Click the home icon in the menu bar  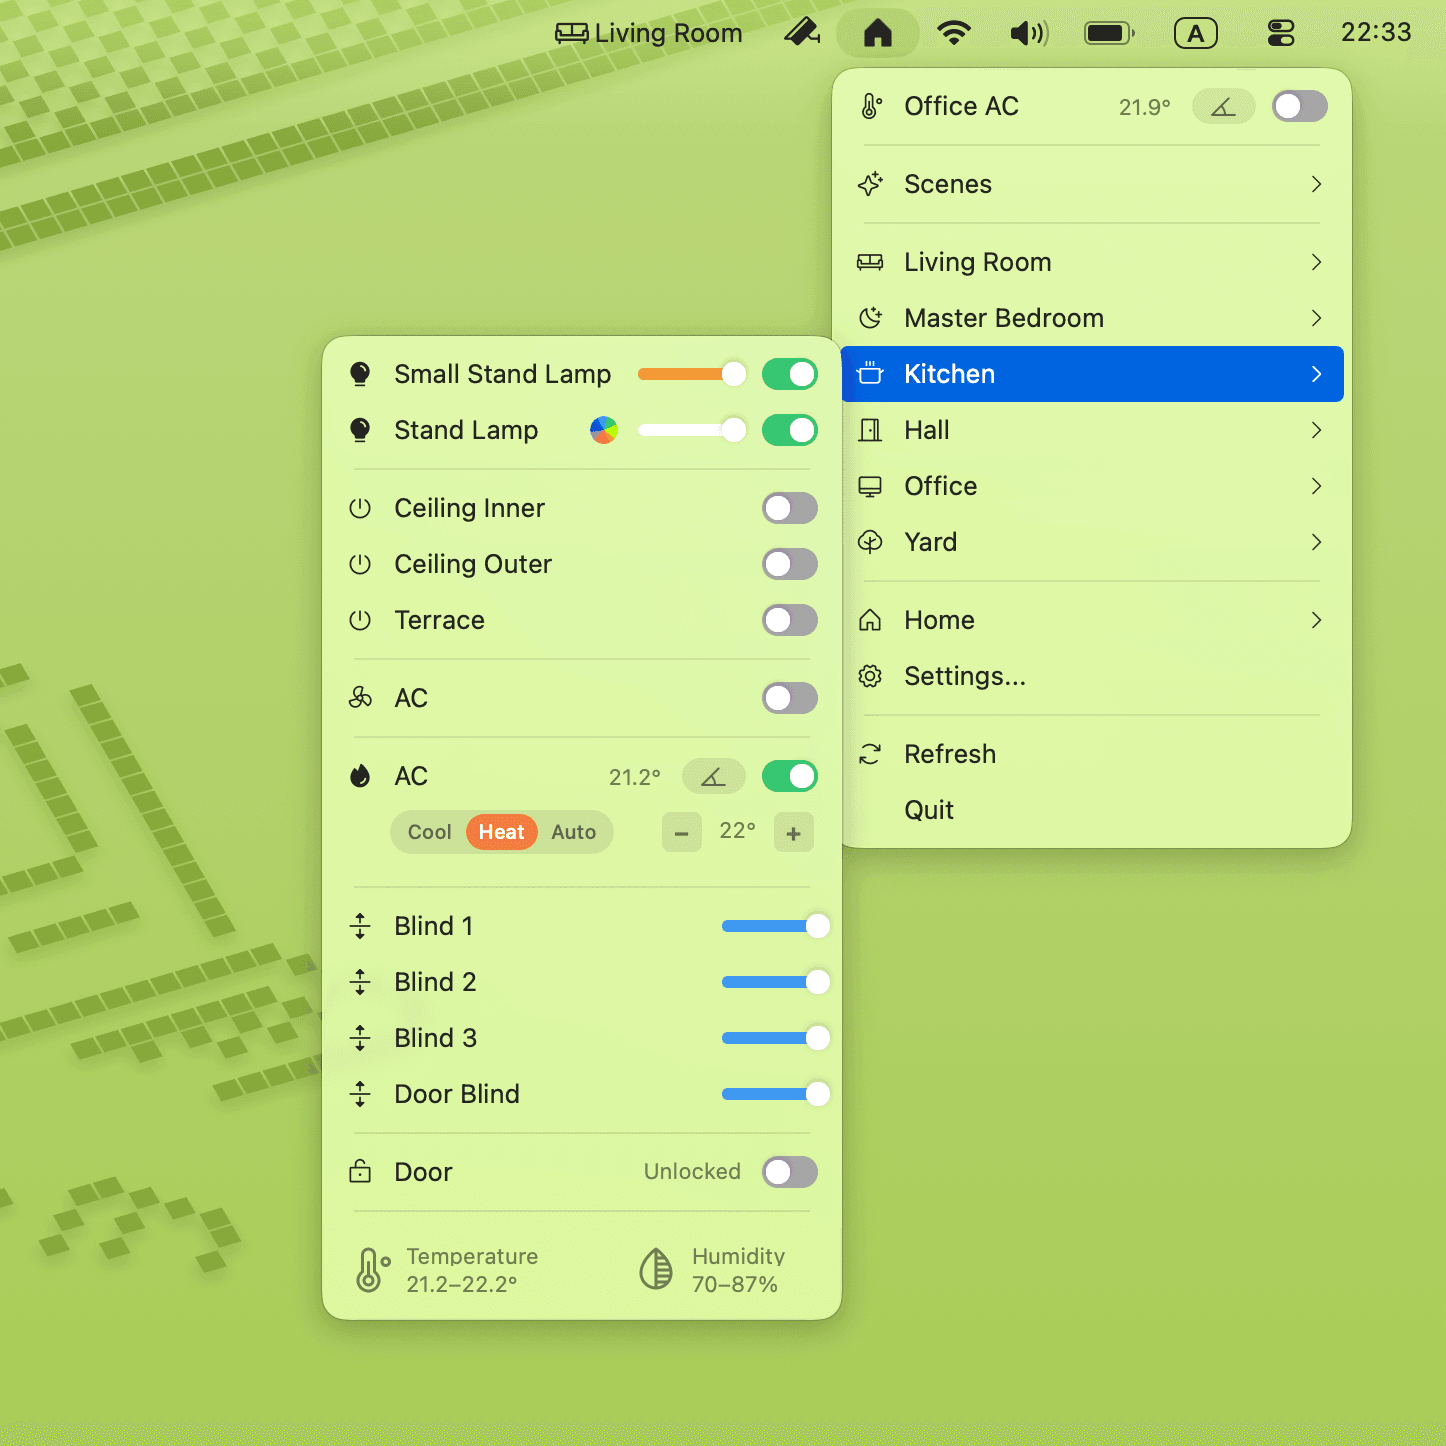pos(877,33)
